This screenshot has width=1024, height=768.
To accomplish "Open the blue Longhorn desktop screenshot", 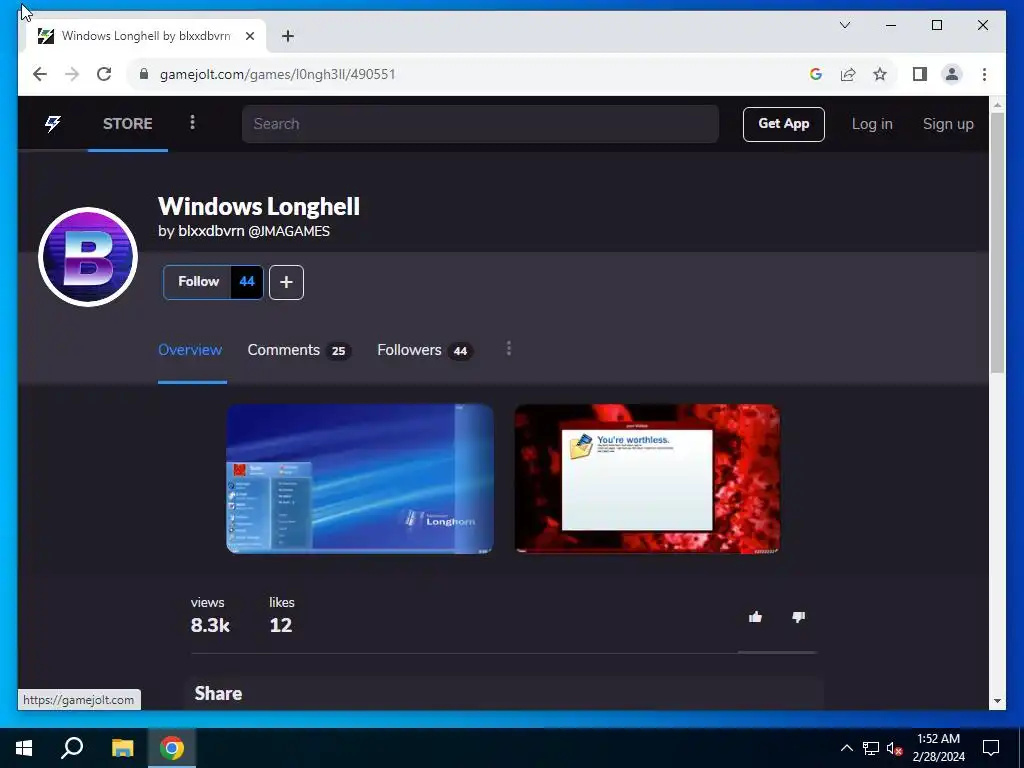I will (360, 479).
